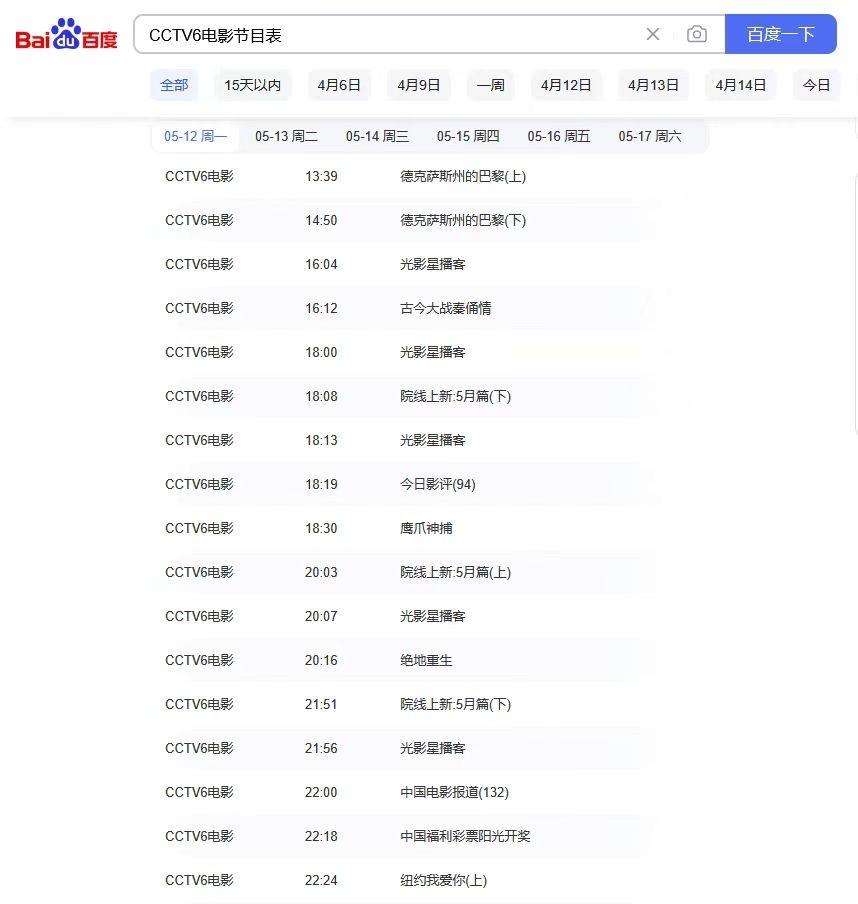Click program 院线上新:5月篇(上)
The height and width of the screenshot is (904, 858).
[x=456, y=572]
